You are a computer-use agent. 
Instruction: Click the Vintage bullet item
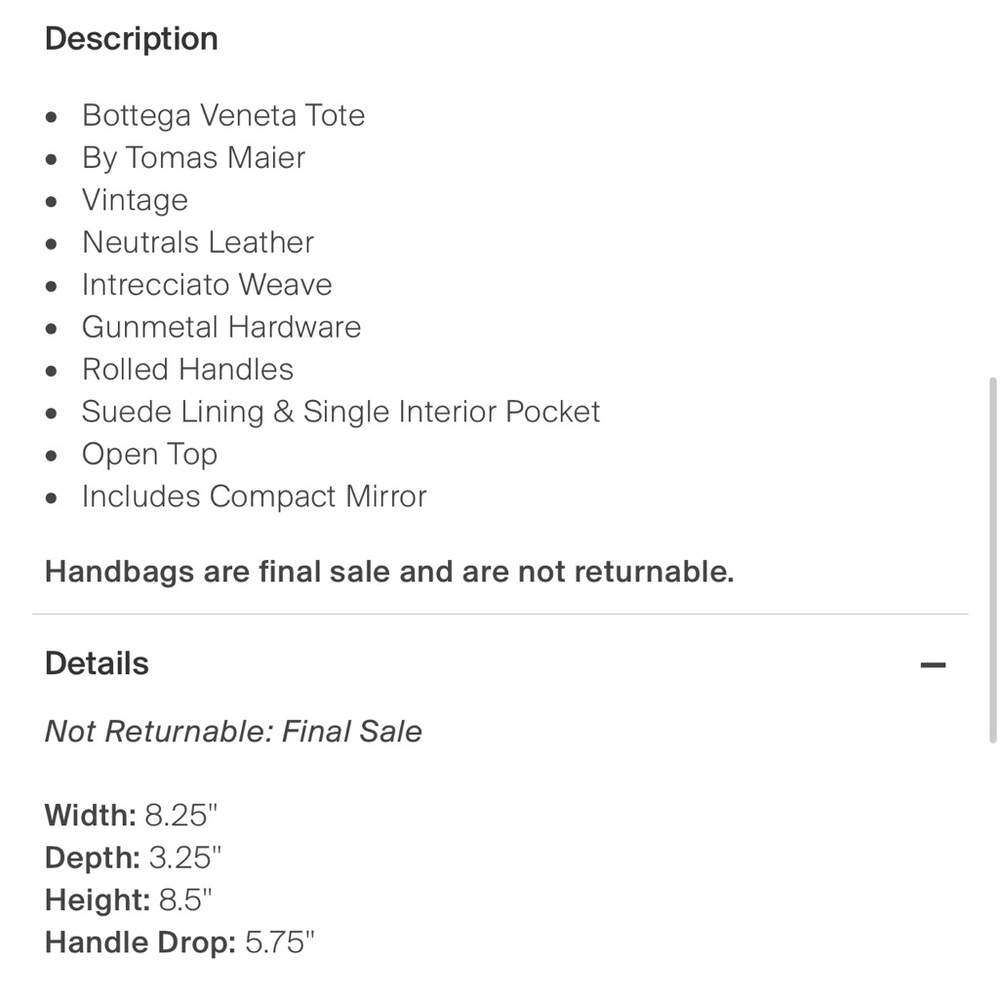pyautogui.click(x=135, y=200)
